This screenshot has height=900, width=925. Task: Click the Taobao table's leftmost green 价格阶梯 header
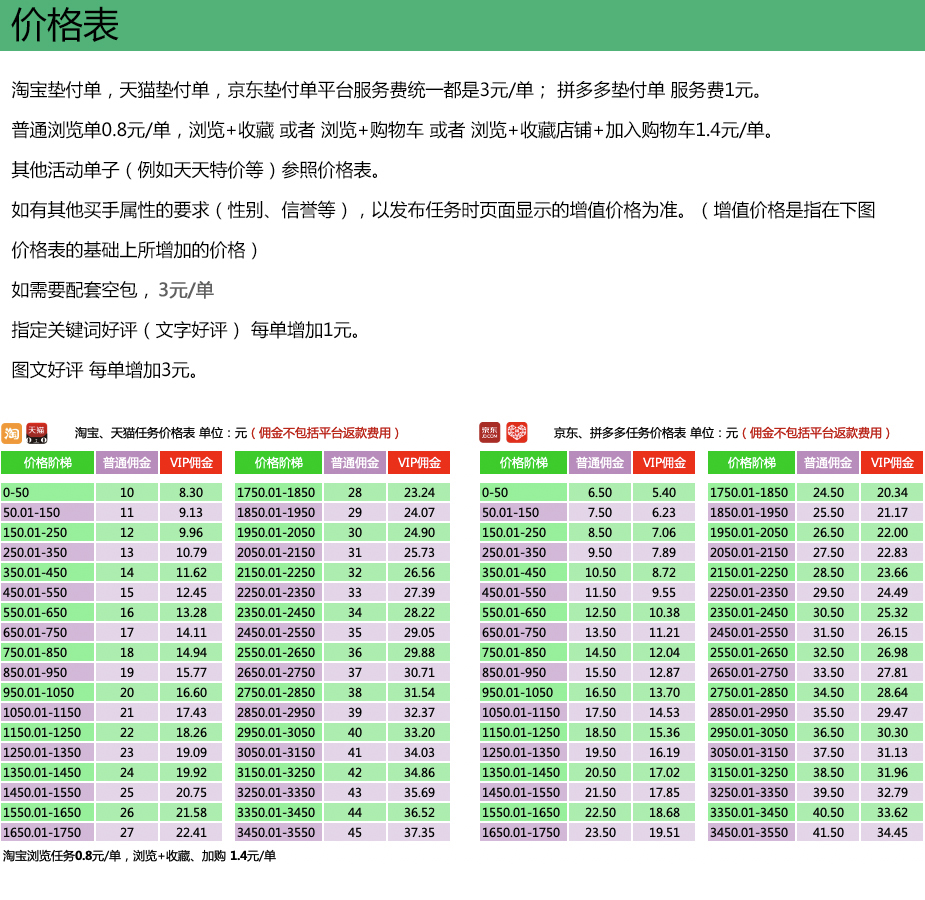tap(48, 463)
